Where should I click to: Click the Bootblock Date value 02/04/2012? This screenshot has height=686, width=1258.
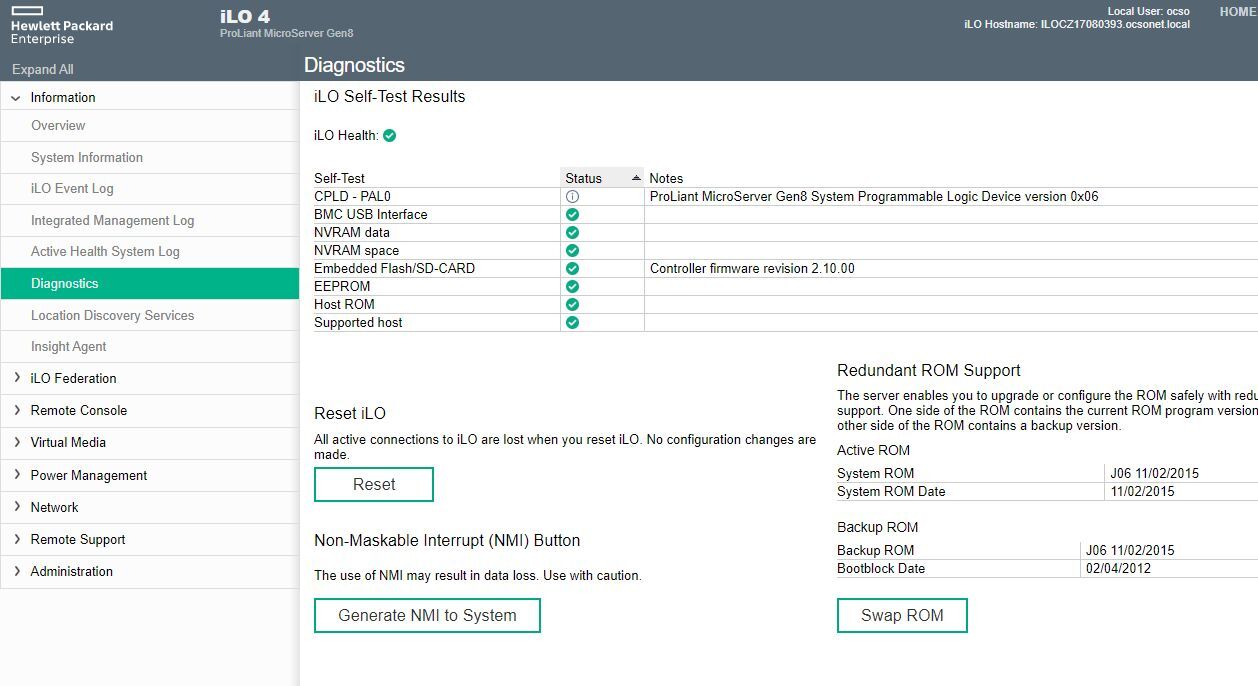pyautogui.click(x=1118, y=568)
